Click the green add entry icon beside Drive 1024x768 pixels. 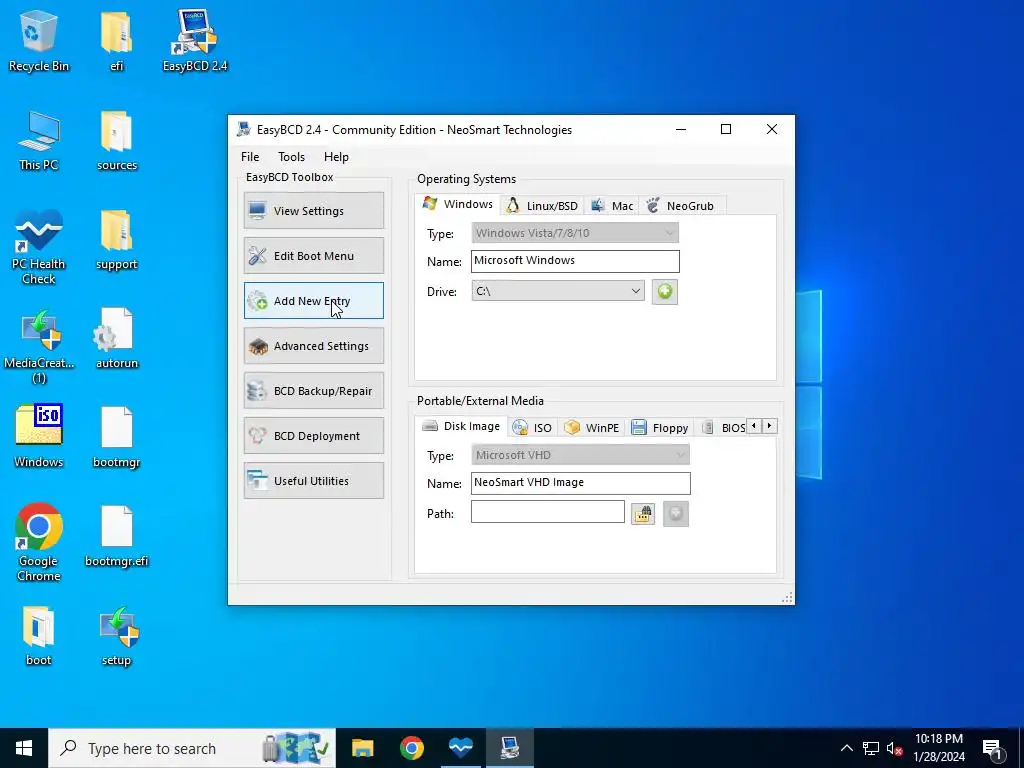click(665, 291)
